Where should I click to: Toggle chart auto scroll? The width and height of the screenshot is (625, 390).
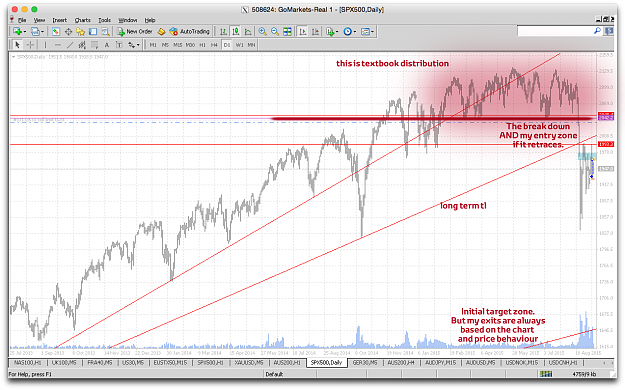pos(303,32)
